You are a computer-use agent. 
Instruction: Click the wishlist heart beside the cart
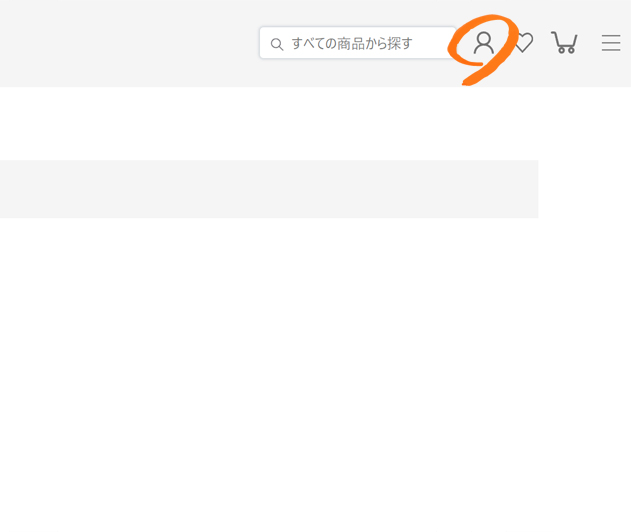524,43
